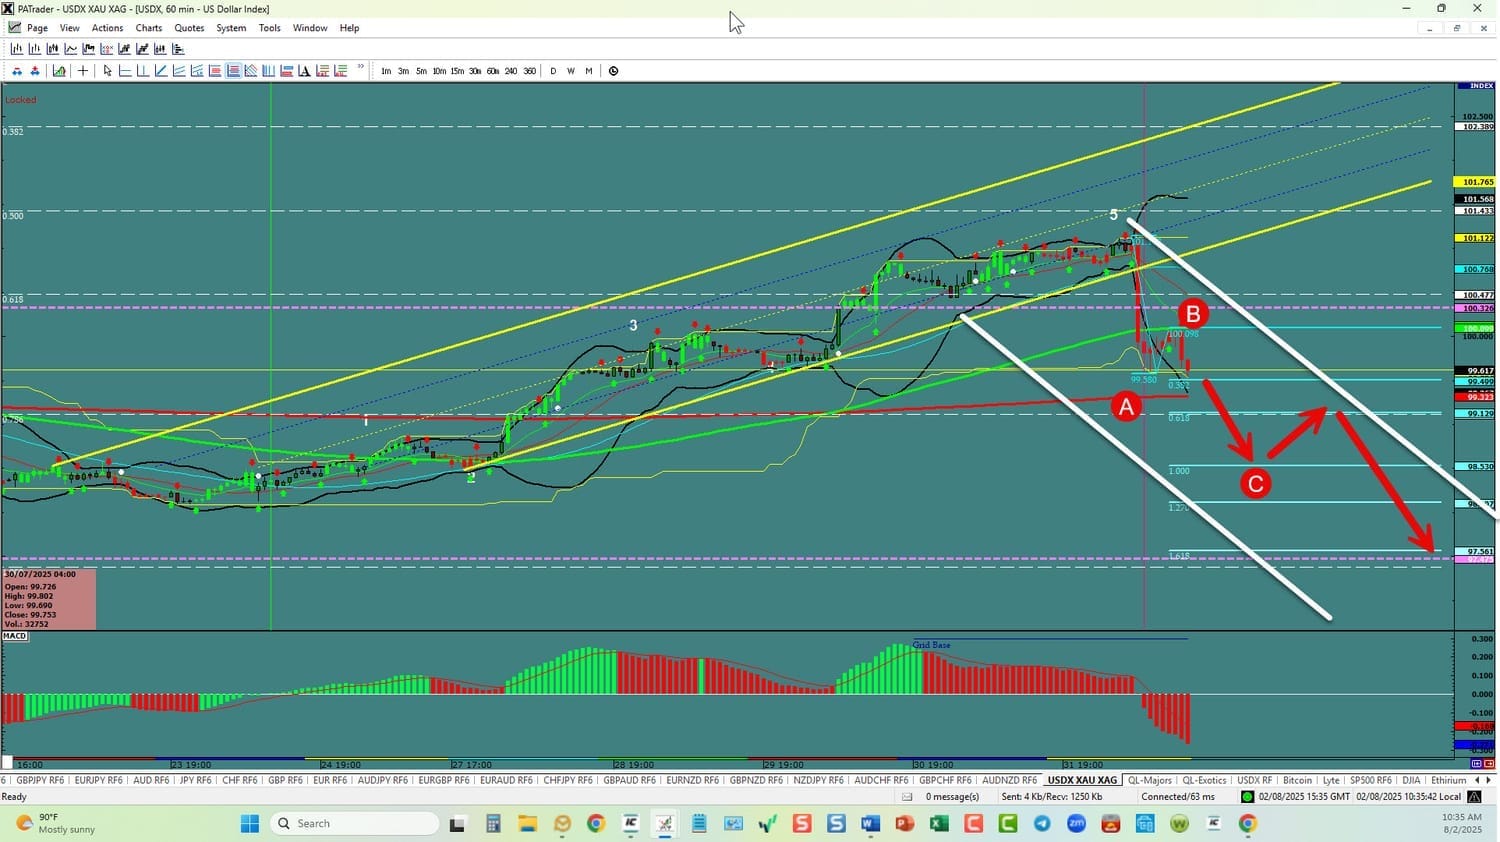1500x842 pixels.
Task: Switch chart to Daily (D) timeframe
Action: tap(553, 71)
